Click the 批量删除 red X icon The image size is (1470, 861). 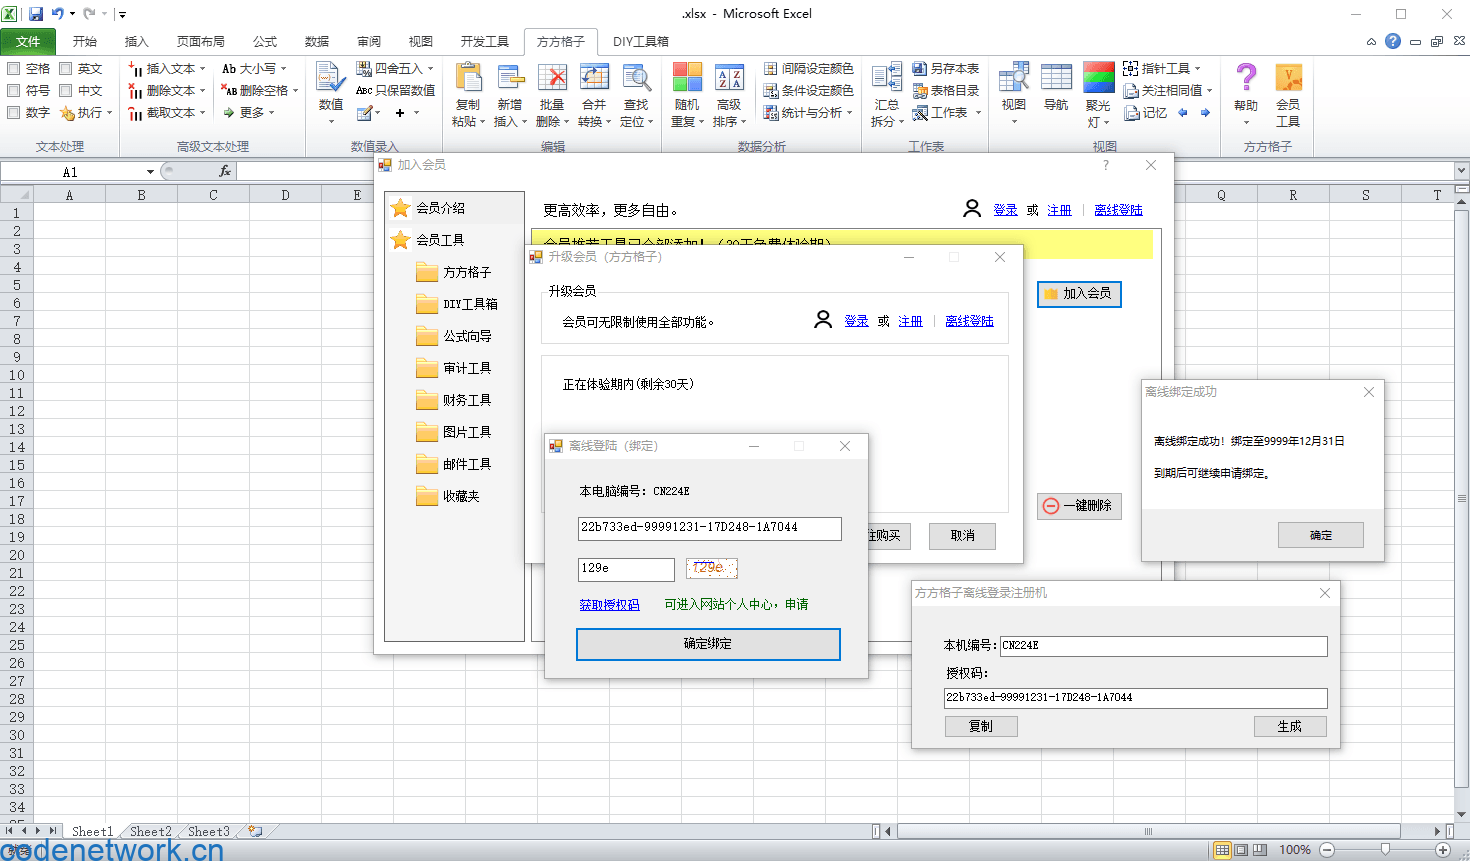552,77
